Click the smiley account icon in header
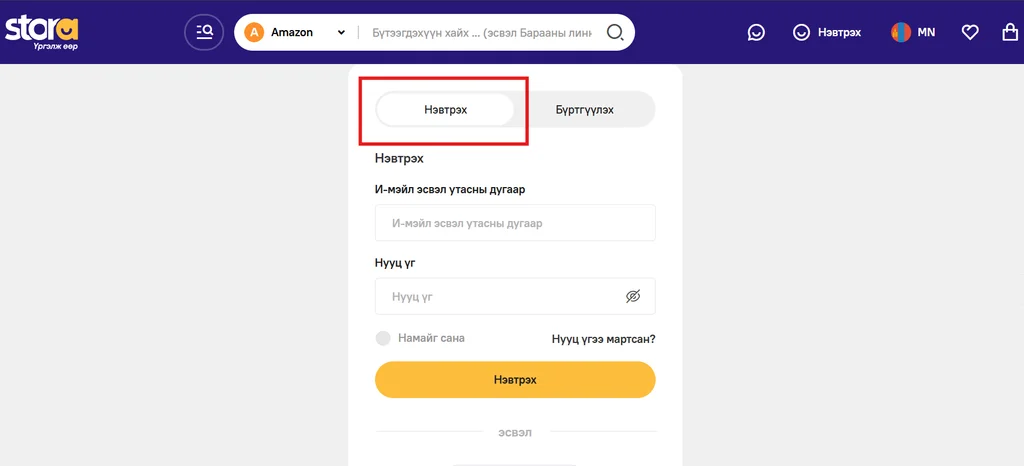 801,33
